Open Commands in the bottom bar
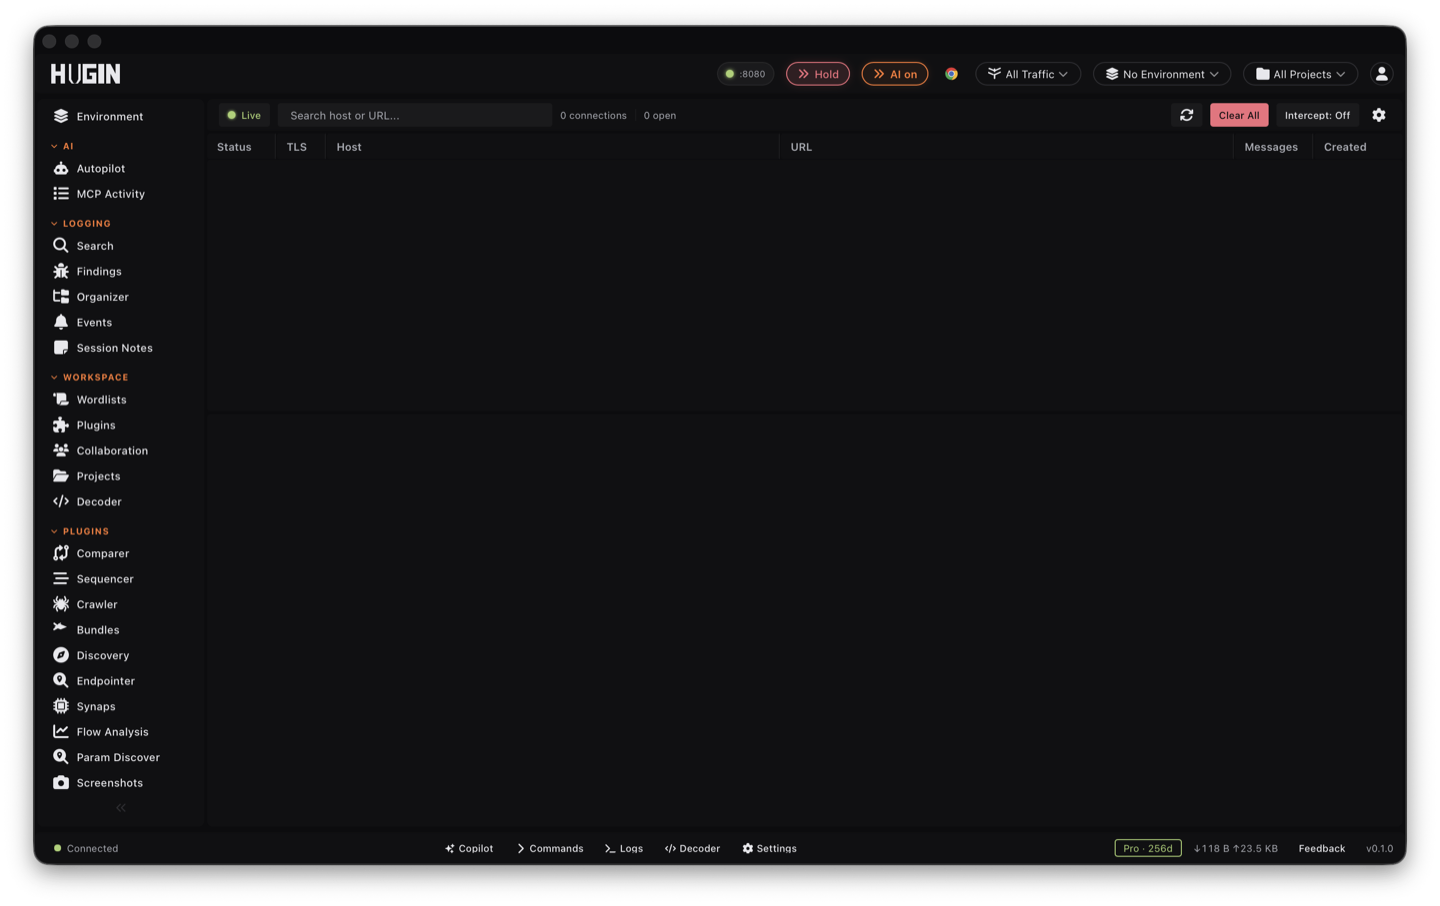The height and width of the screenshot is (906, 1440). pos(550,848)
